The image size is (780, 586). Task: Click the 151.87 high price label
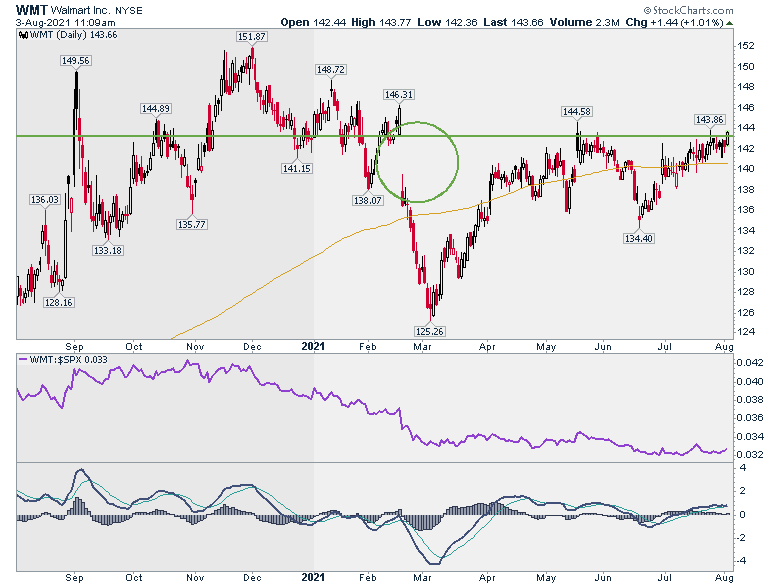click(252, 37)
